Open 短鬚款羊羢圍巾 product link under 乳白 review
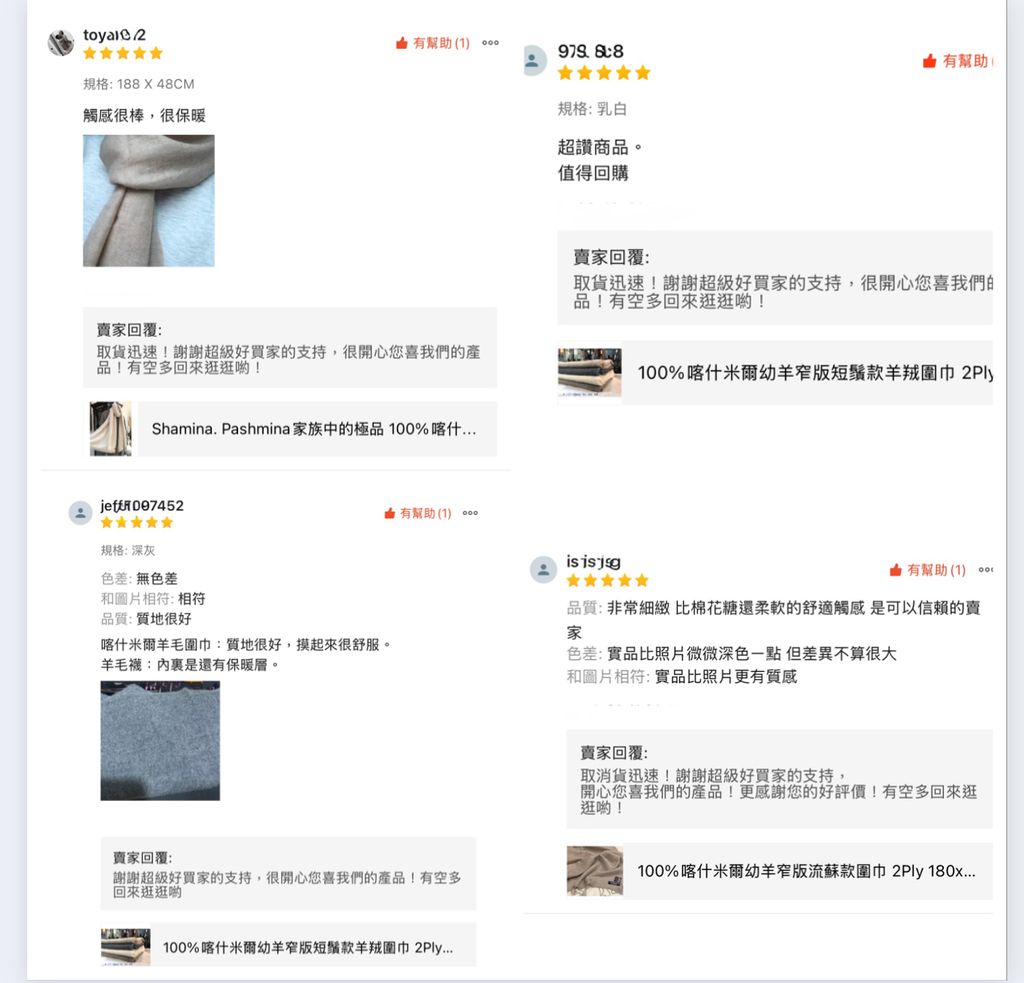 (807, 373)
